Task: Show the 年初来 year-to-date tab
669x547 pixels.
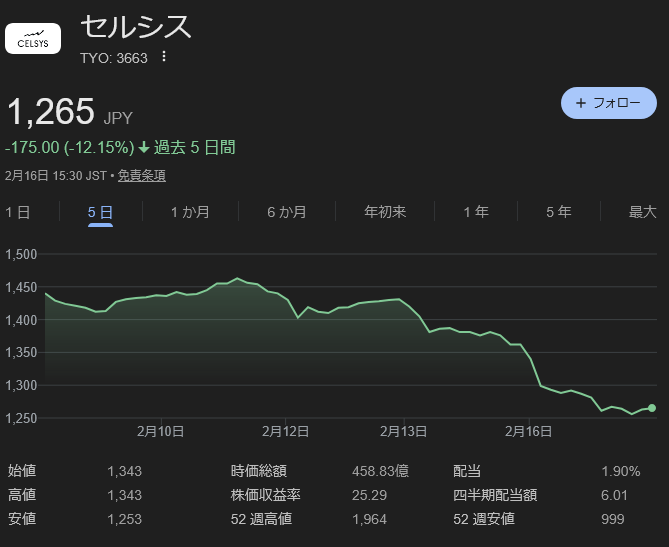Action: click(385, 212)
